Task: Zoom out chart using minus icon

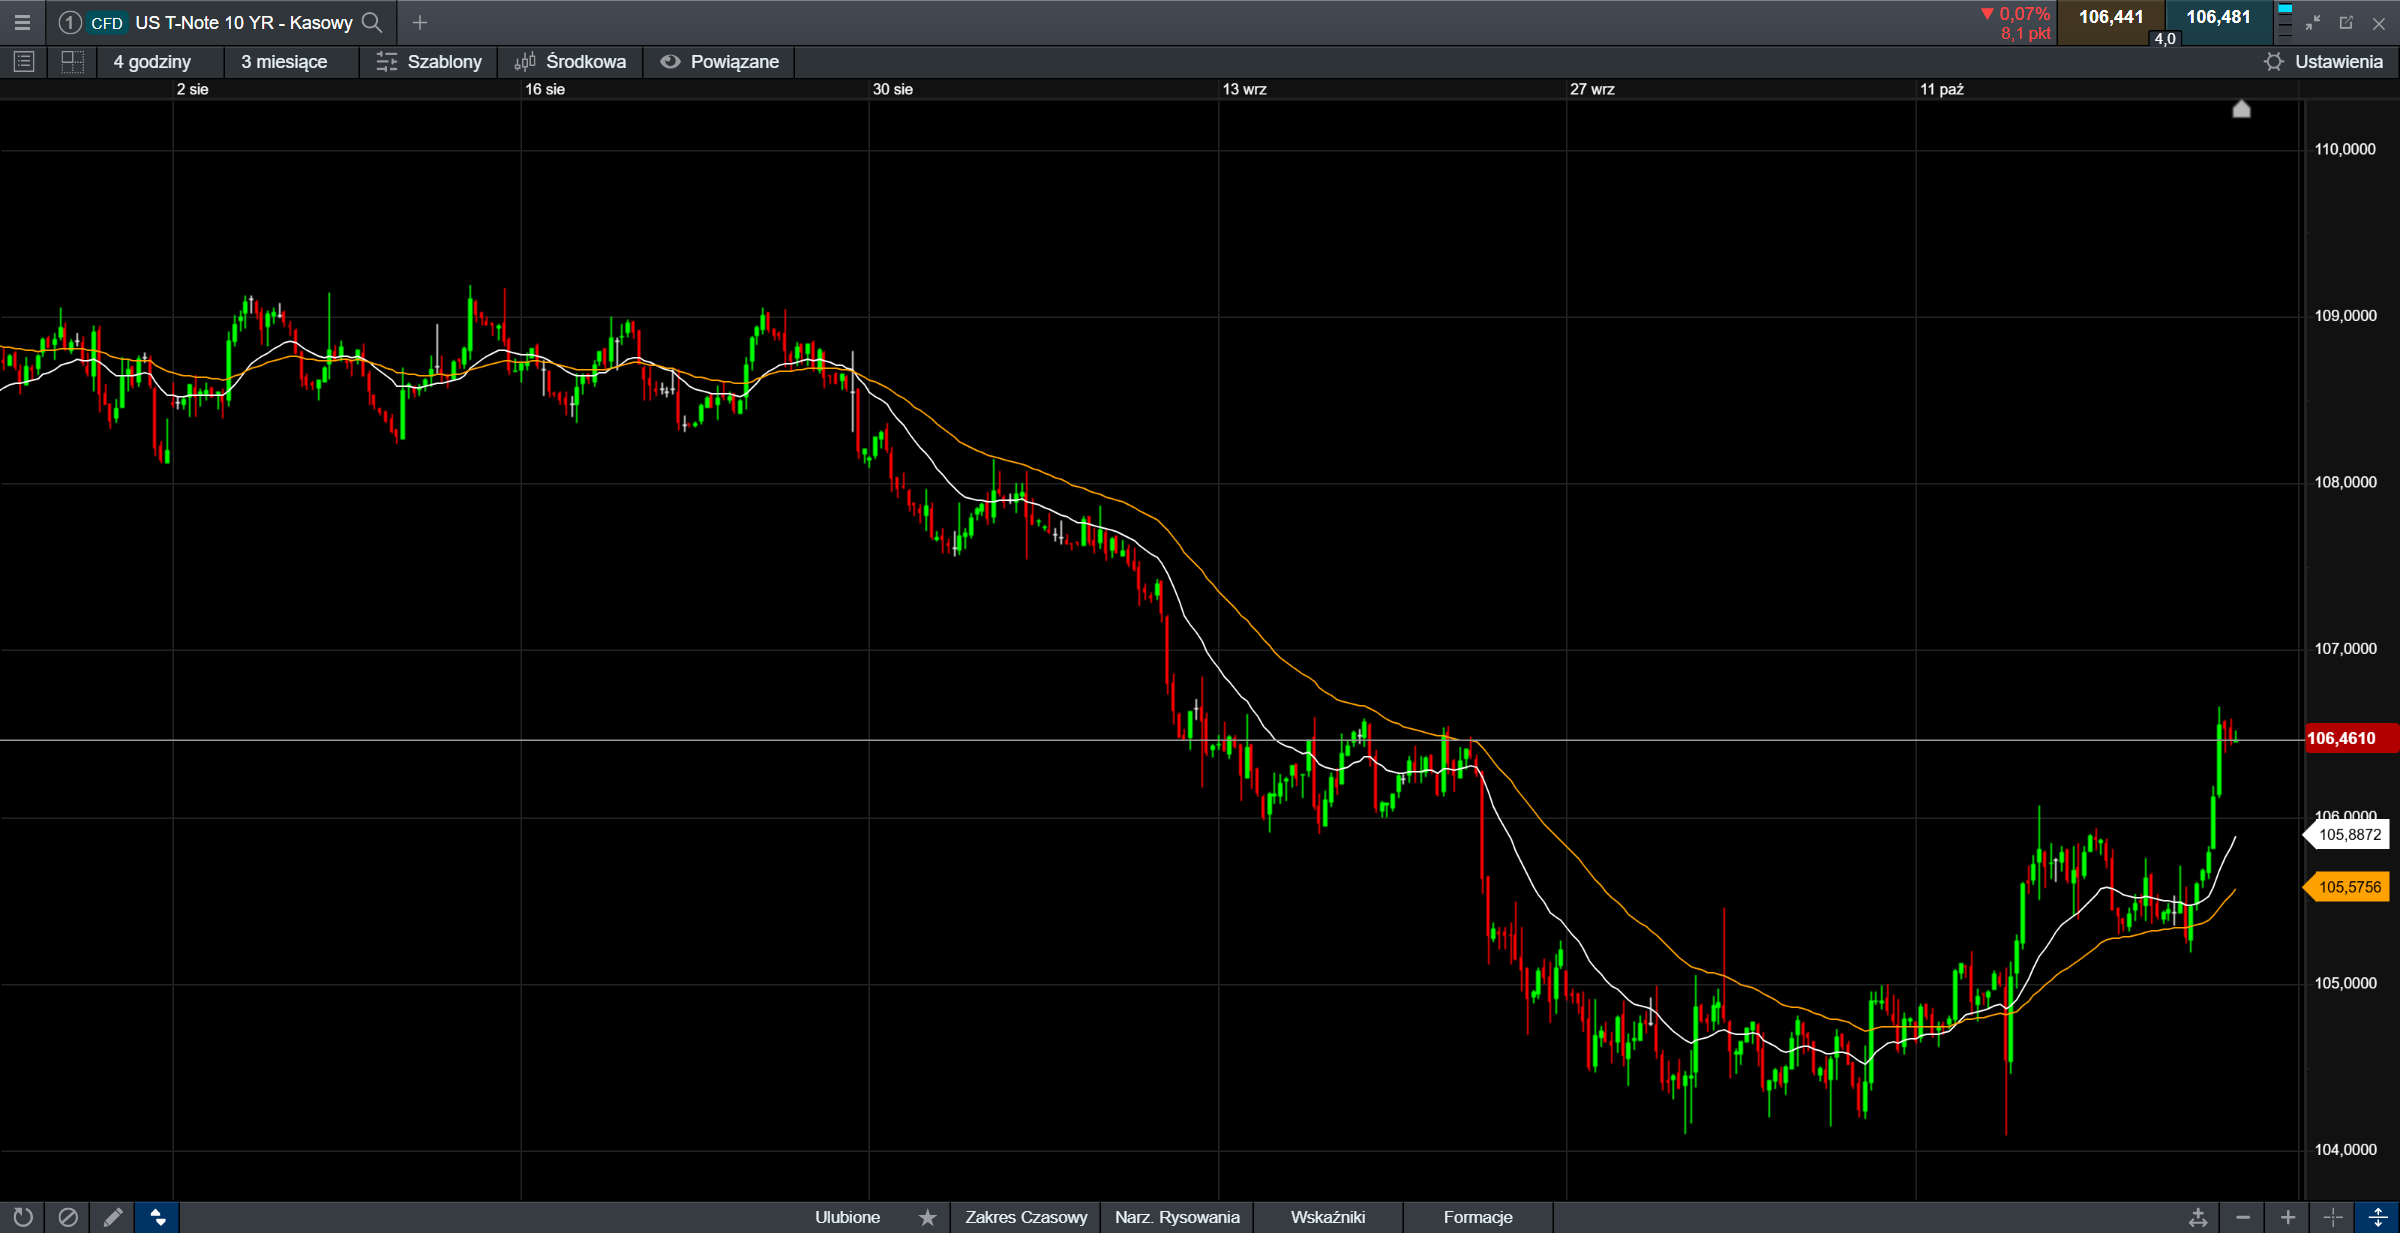Action: click(2243, 1217)
